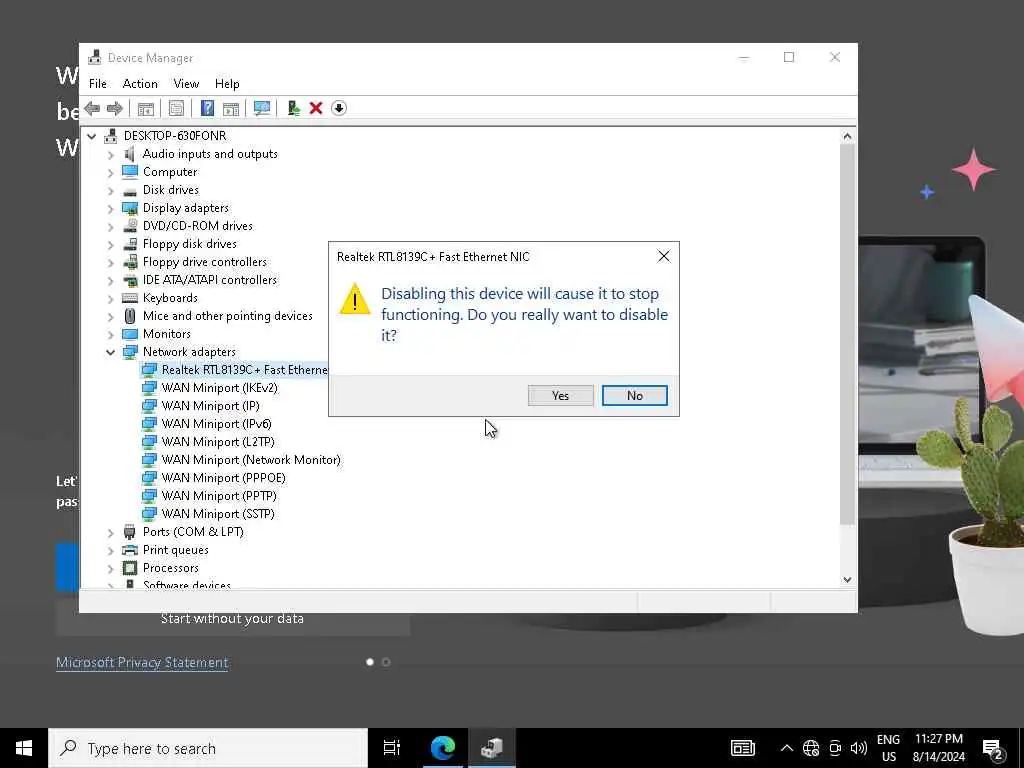Click the taskbar search box
The image size is (1024, 768).
(208, 748)
